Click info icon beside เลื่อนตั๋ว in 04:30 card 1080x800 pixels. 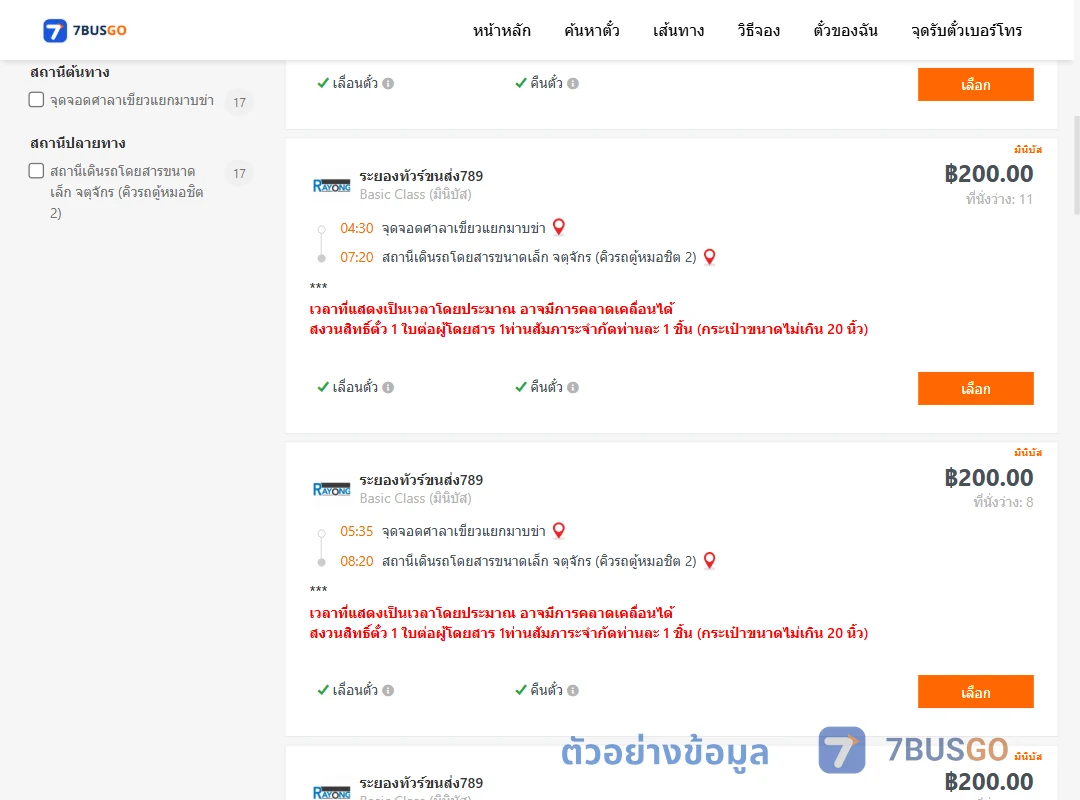tap(388, 387)
